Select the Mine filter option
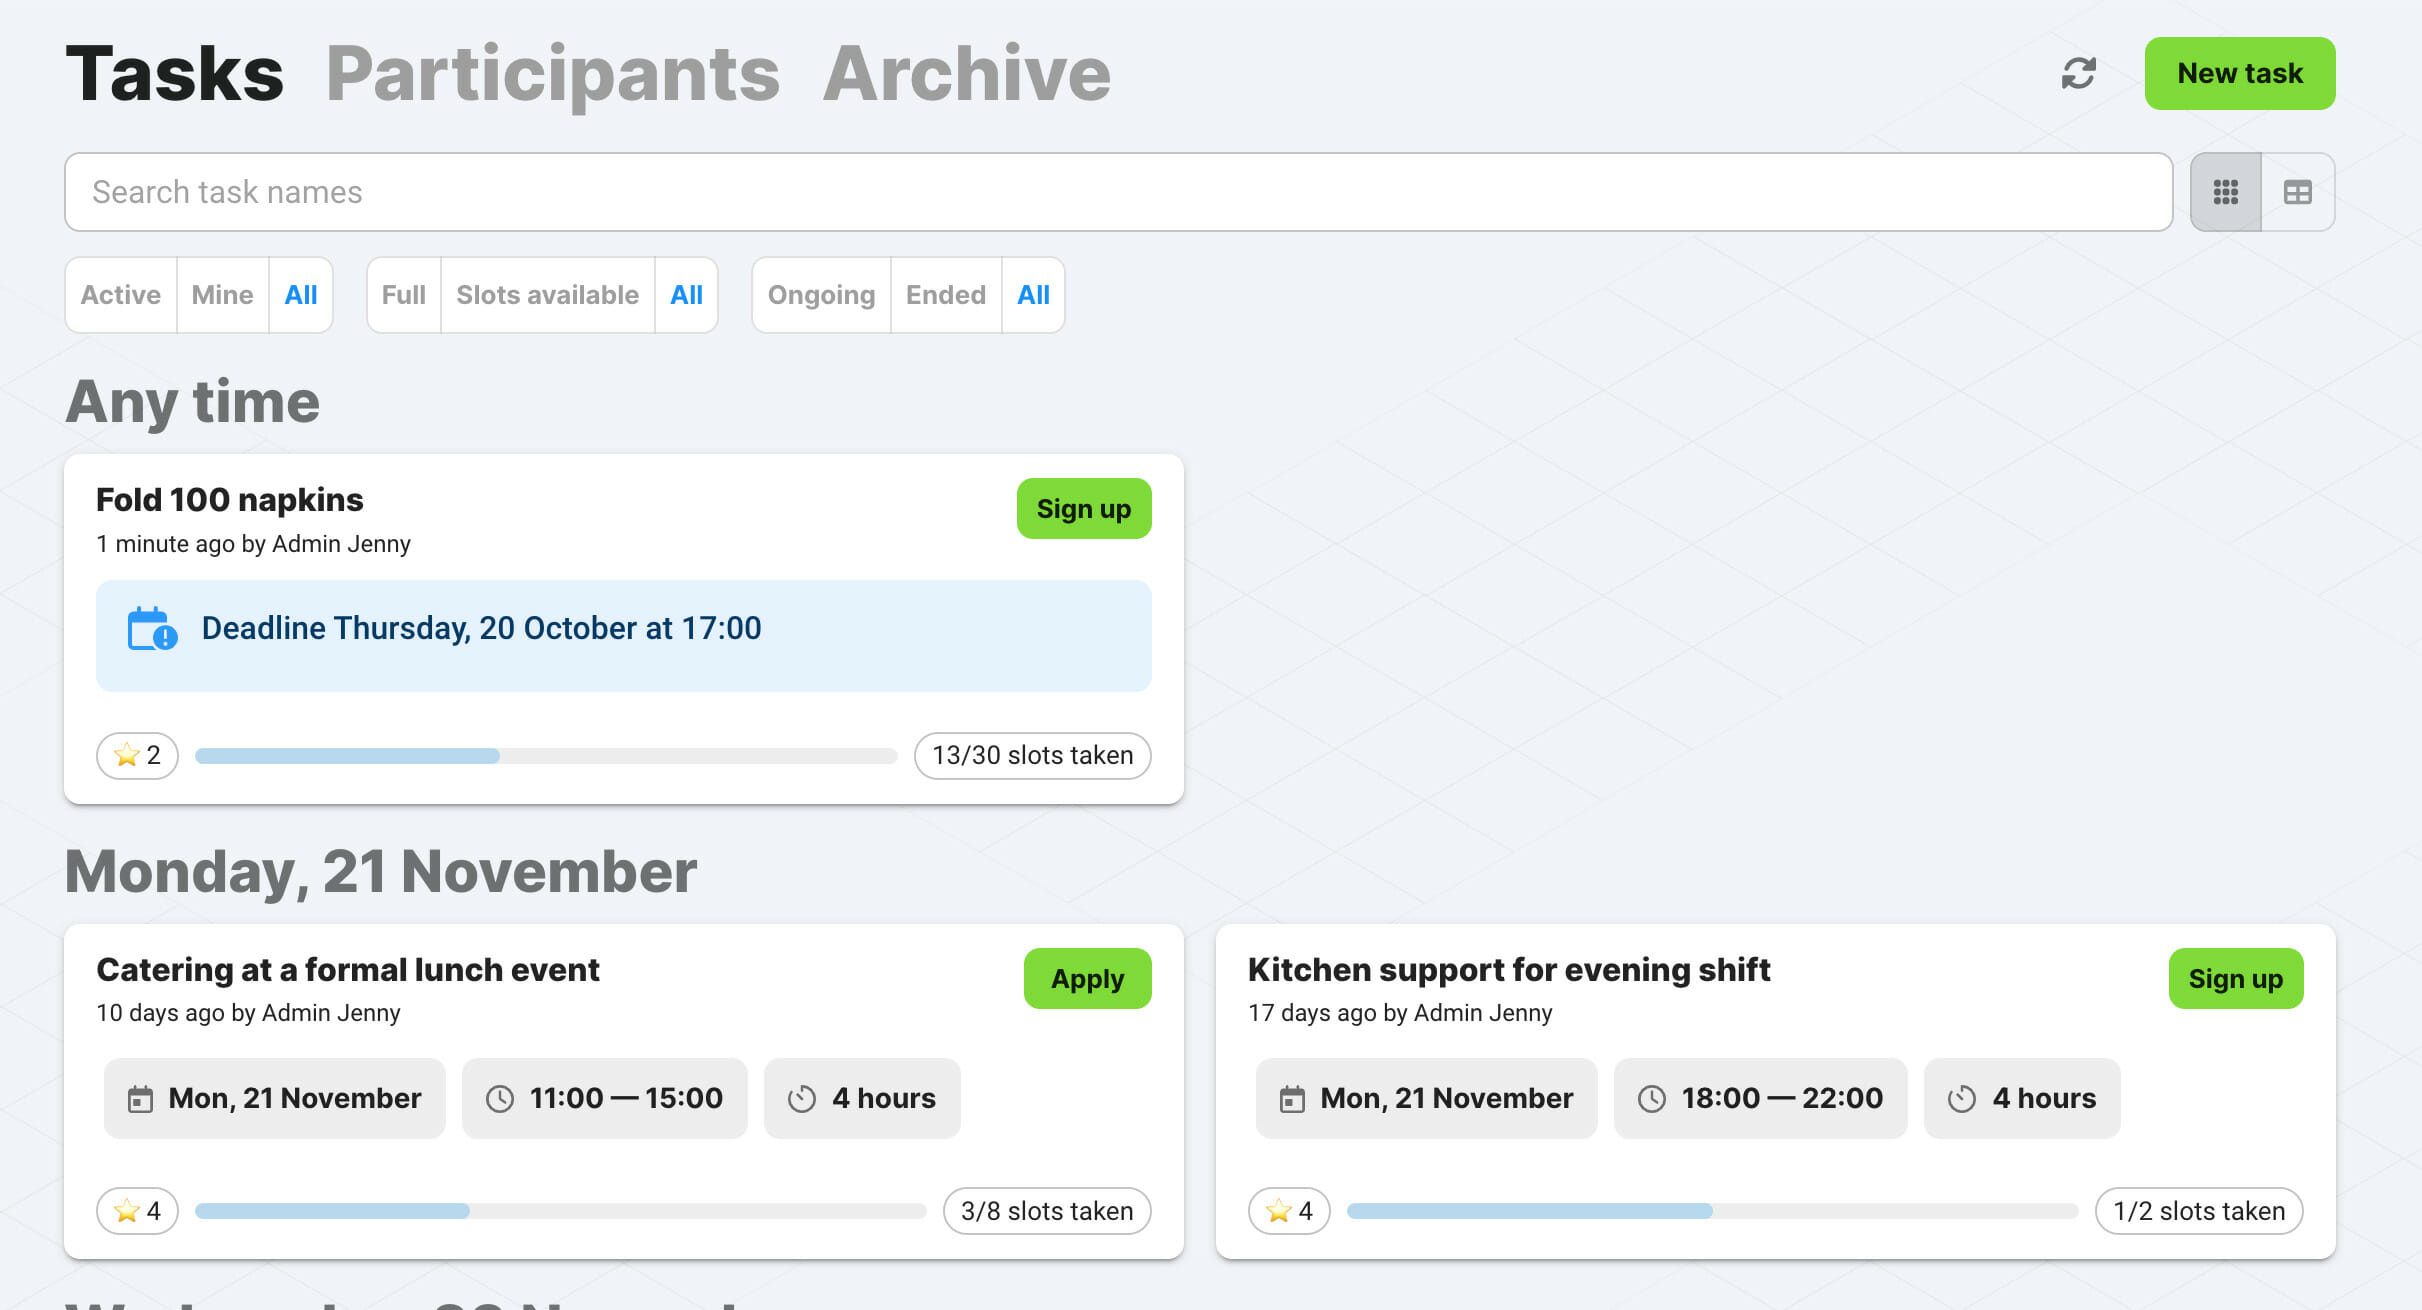The width and height of the screenshot is (2422, 1310). [x=222, y=295]
